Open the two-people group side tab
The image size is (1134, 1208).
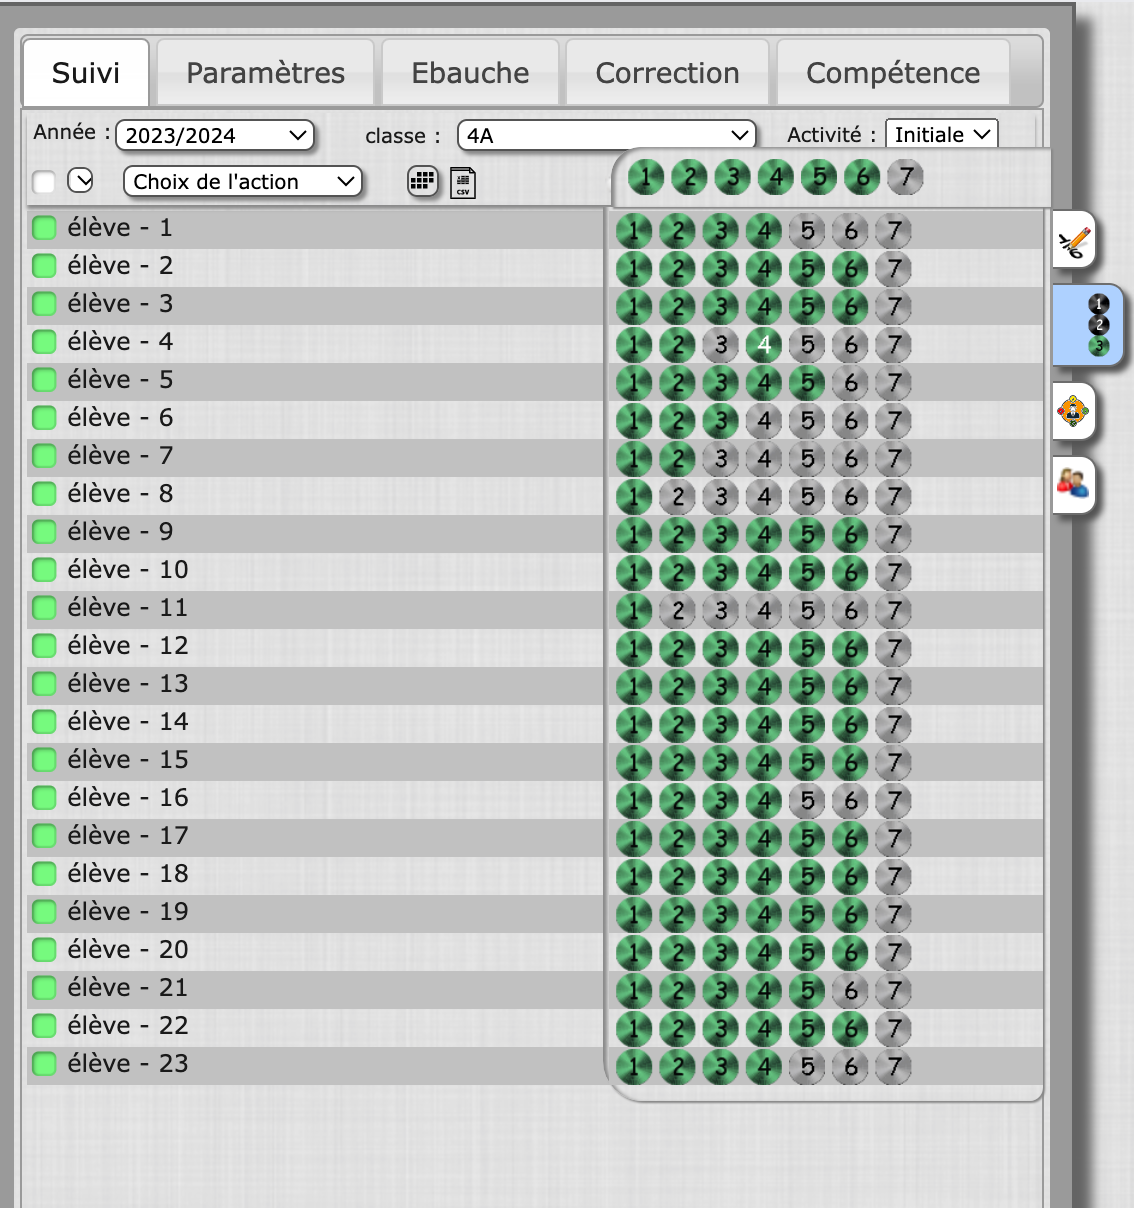tap(1073, 485)
